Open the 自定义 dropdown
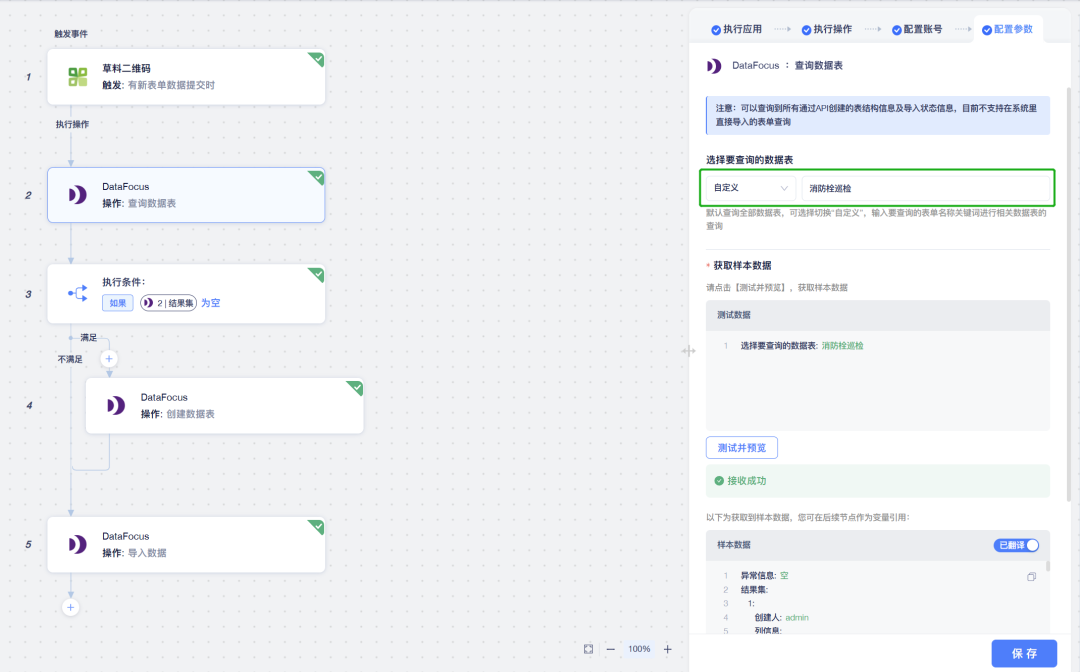1080x672 pixels. (x=751, y=188)
